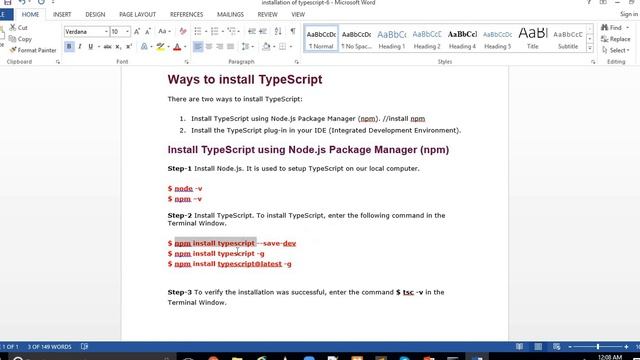Open Text Effects options
Screen dimensions: 640x360
coord(144,47)
